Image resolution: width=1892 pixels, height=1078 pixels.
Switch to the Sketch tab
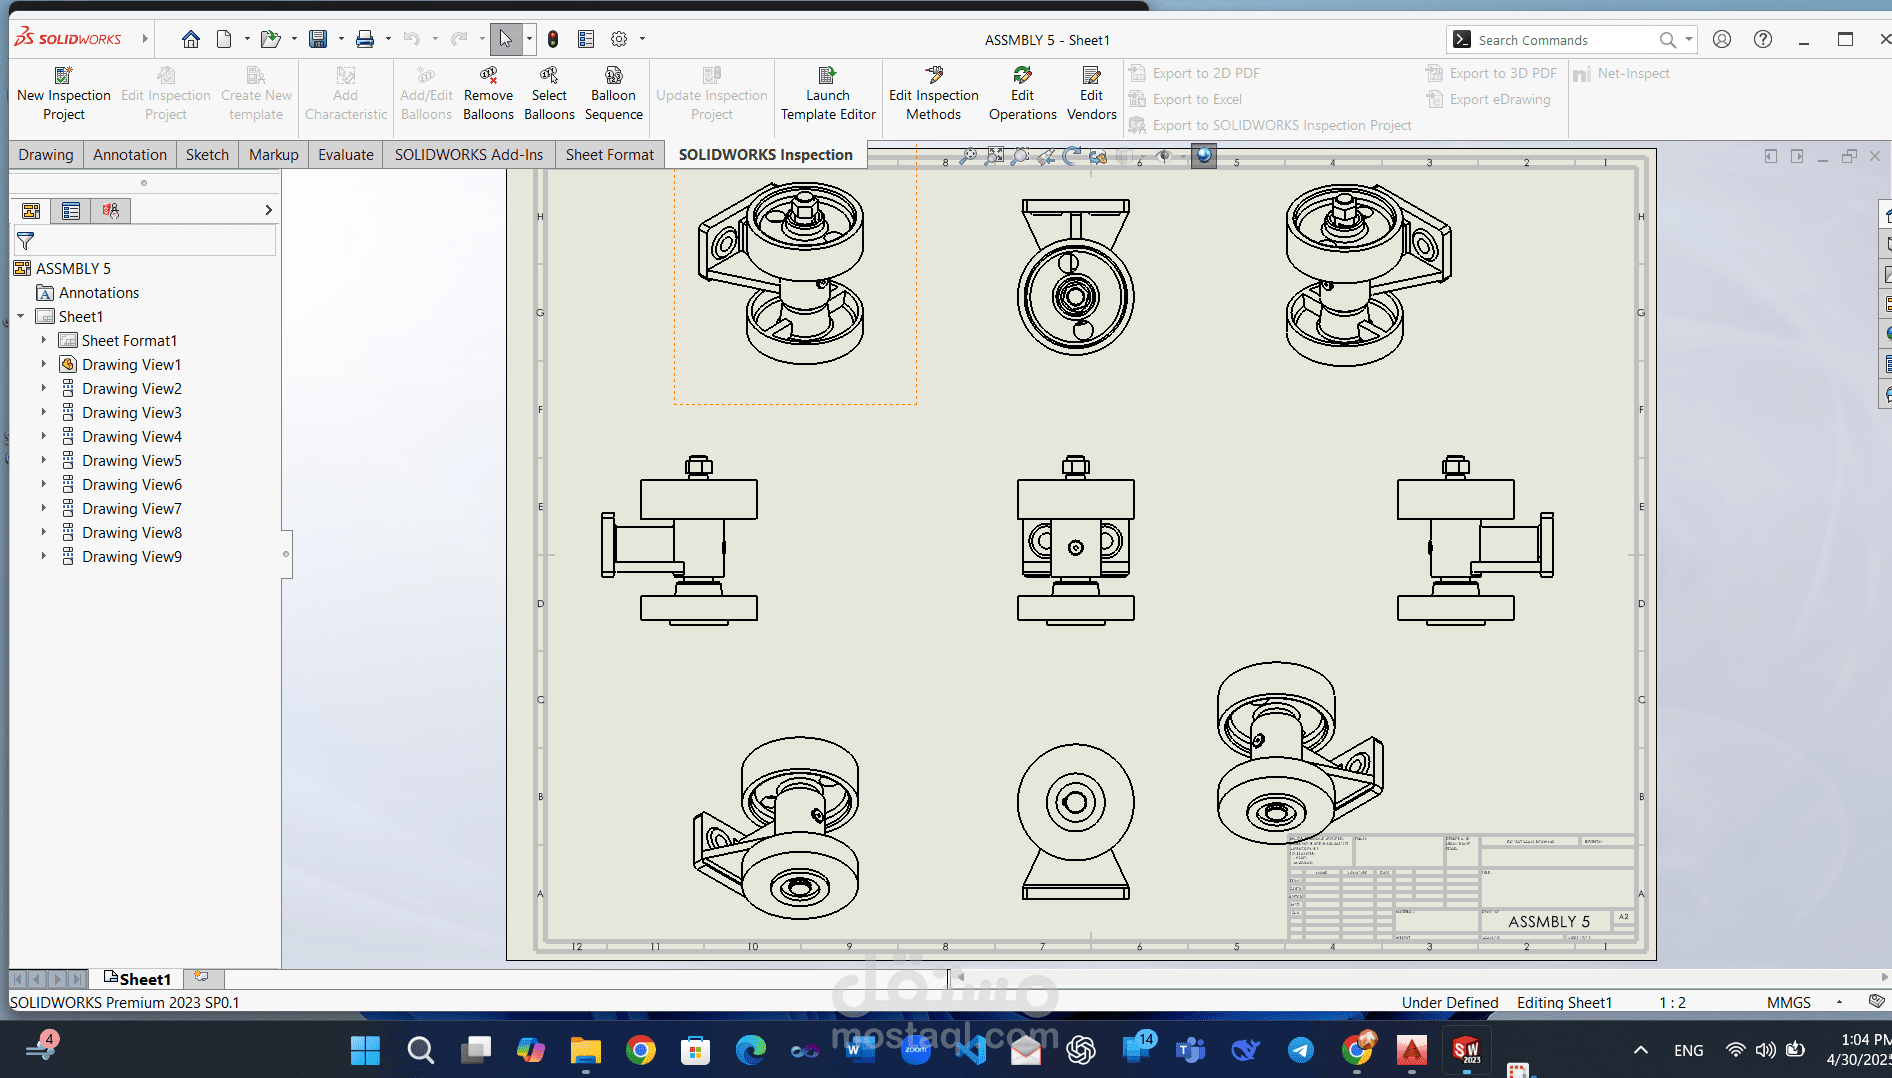point(207,154)
